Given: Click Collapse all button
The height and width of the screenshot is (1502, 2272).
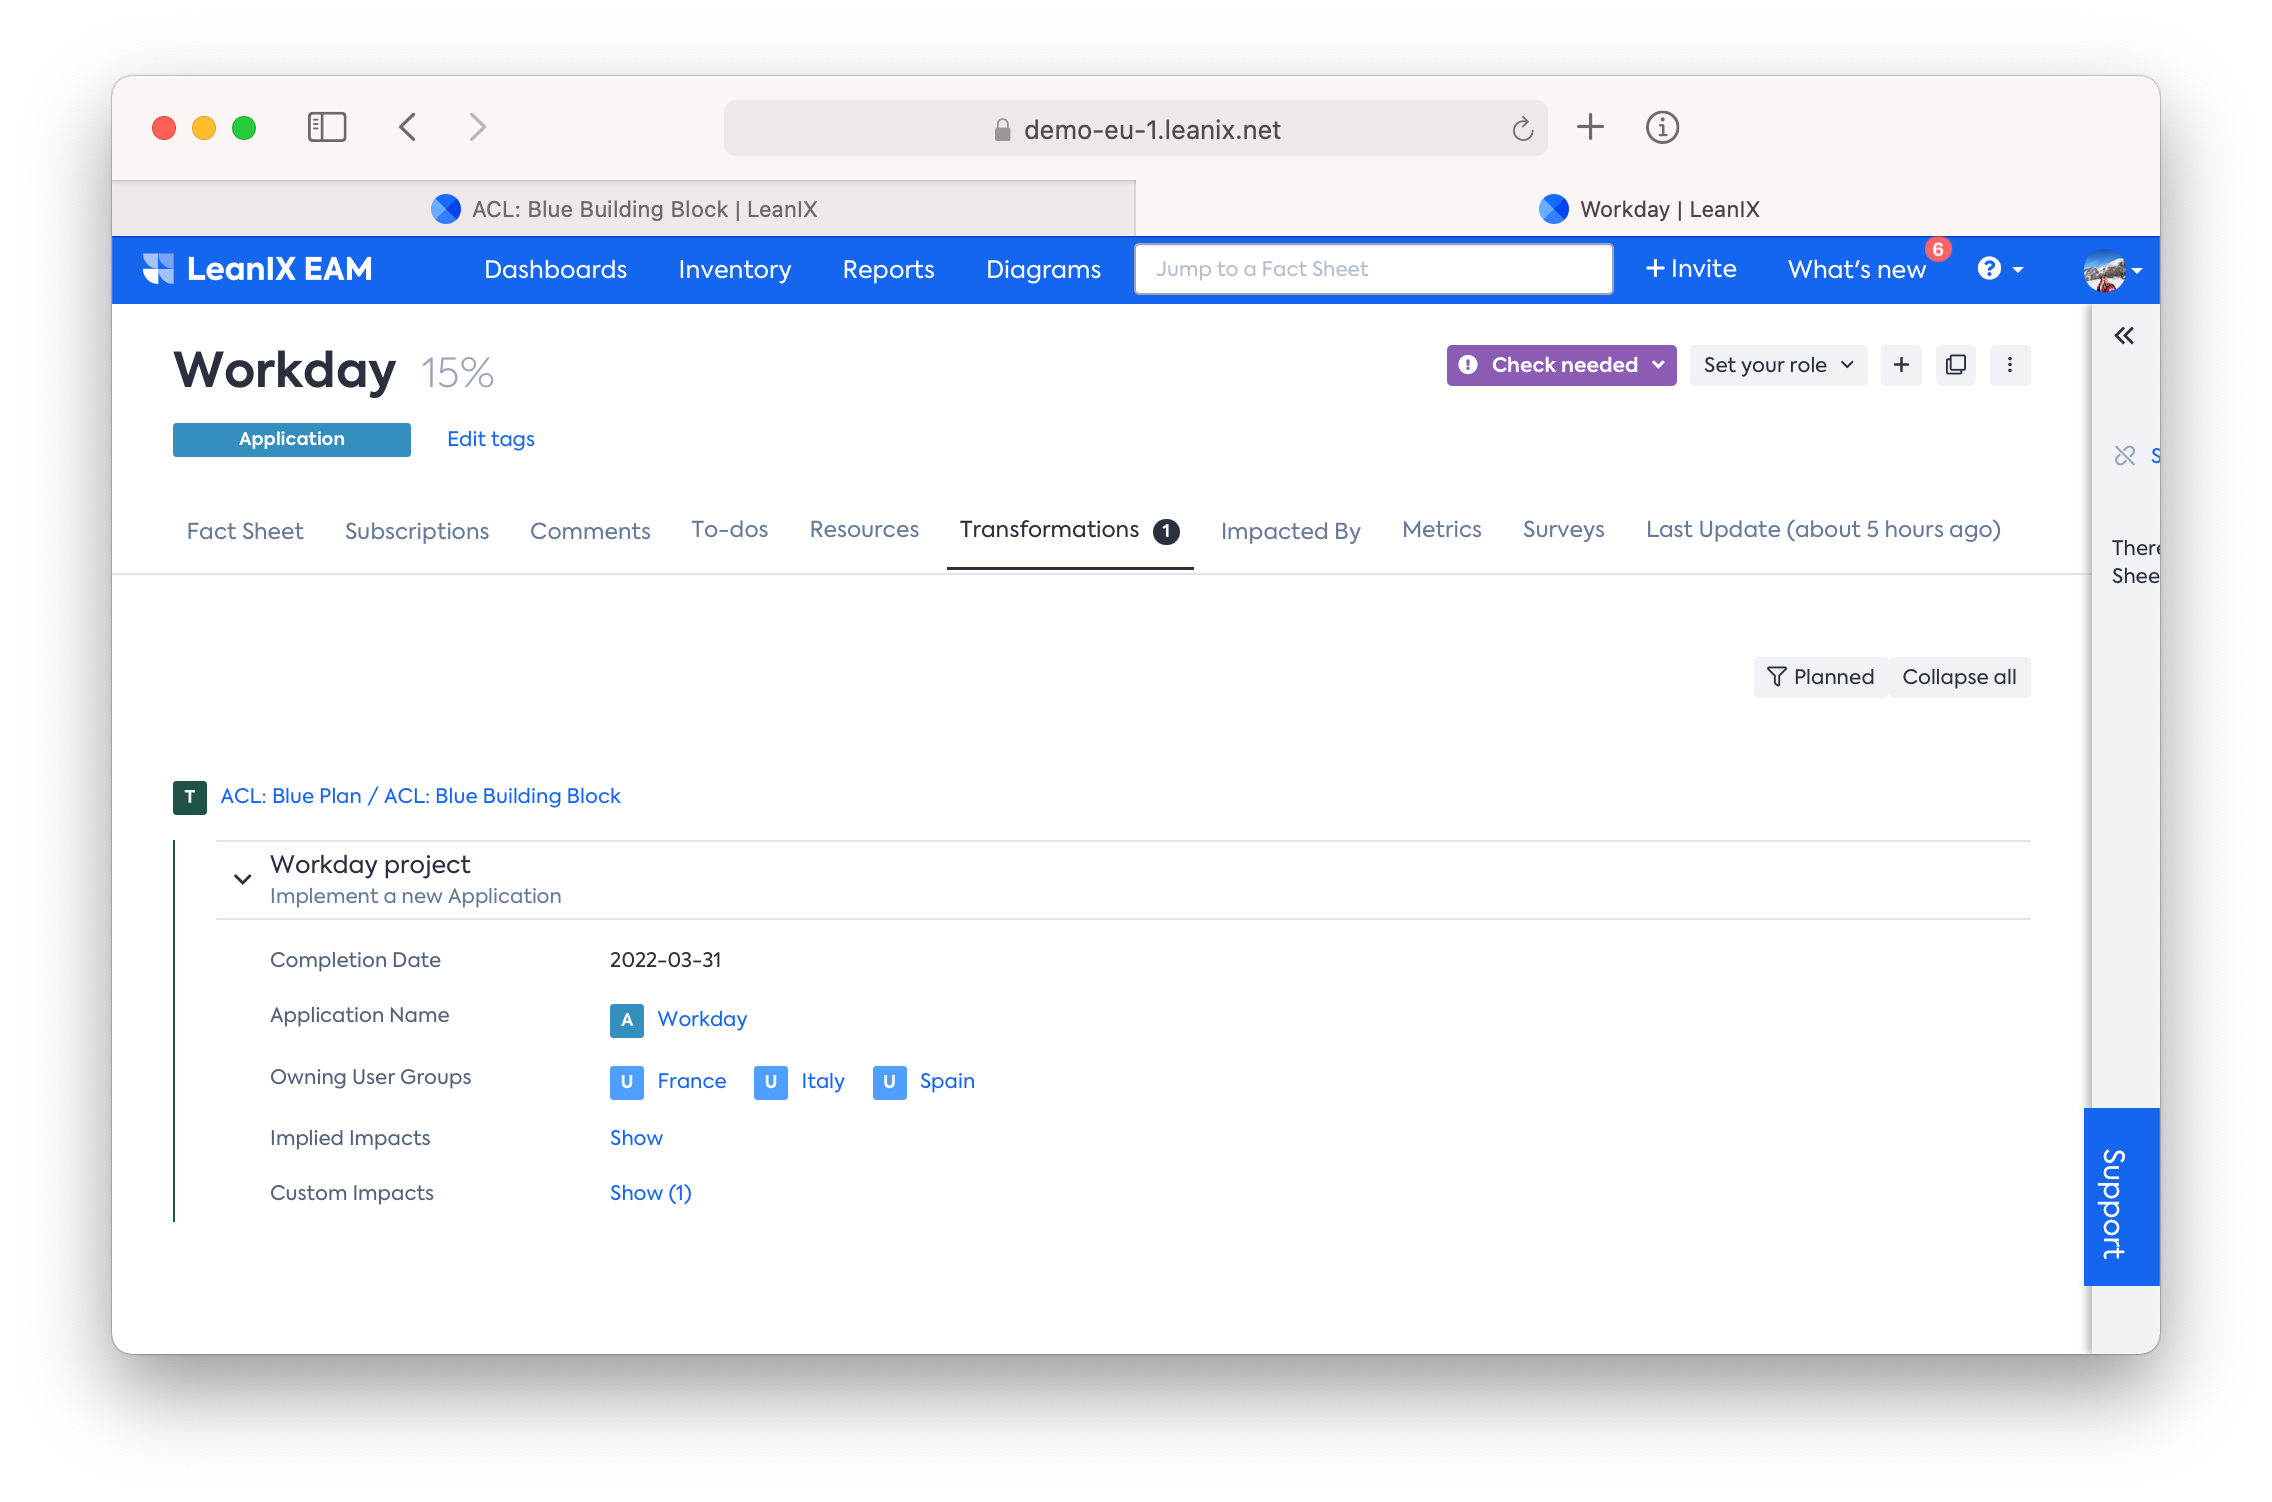Looking at the screenshot, I should pos(1959,677).
